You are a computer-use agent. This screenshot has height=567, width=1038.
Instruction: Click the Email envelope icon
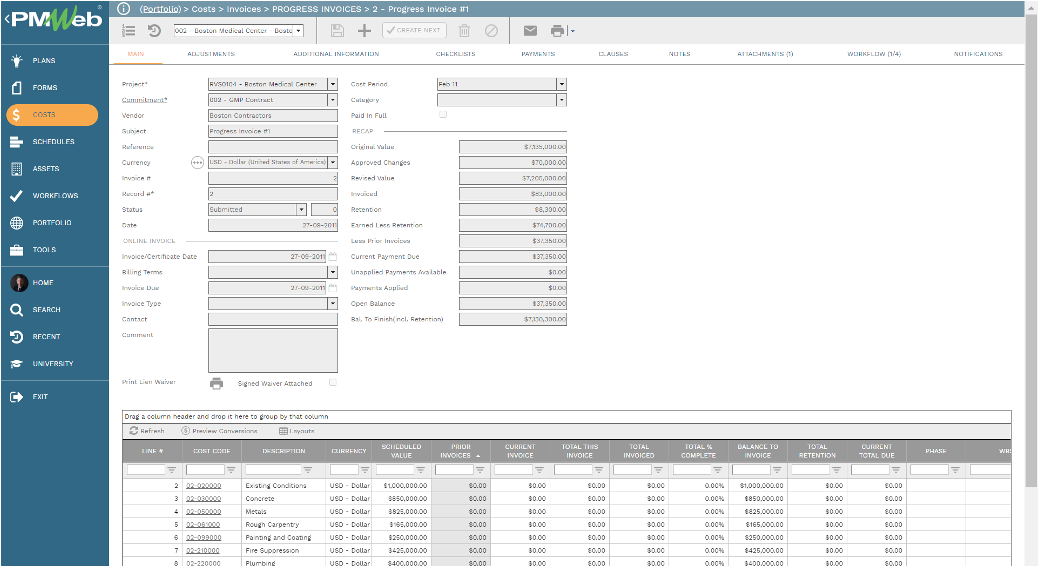[x=530, y=30]
